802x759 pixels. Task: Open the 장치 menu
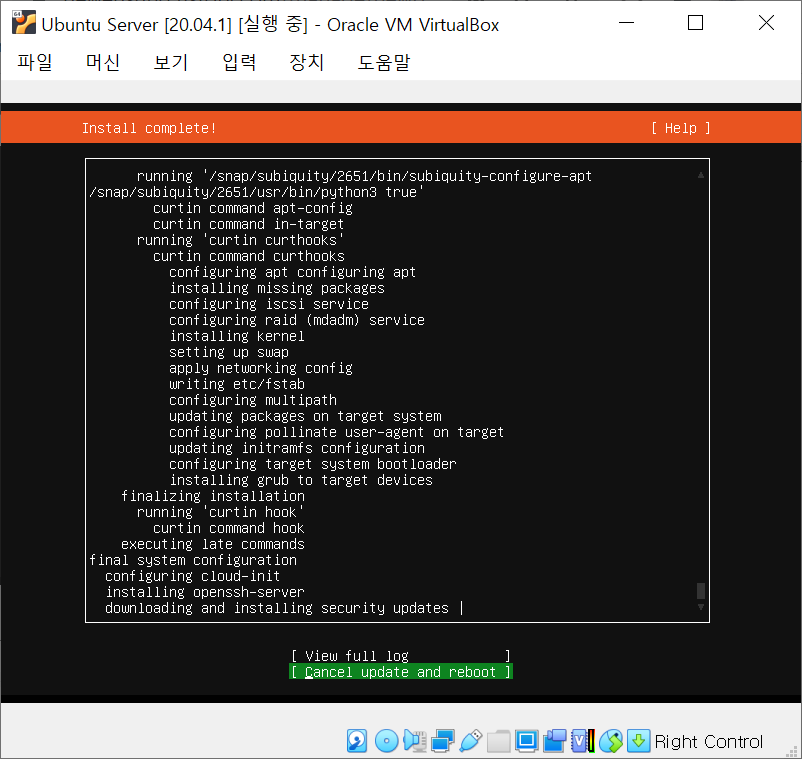[x=306, y=62]
